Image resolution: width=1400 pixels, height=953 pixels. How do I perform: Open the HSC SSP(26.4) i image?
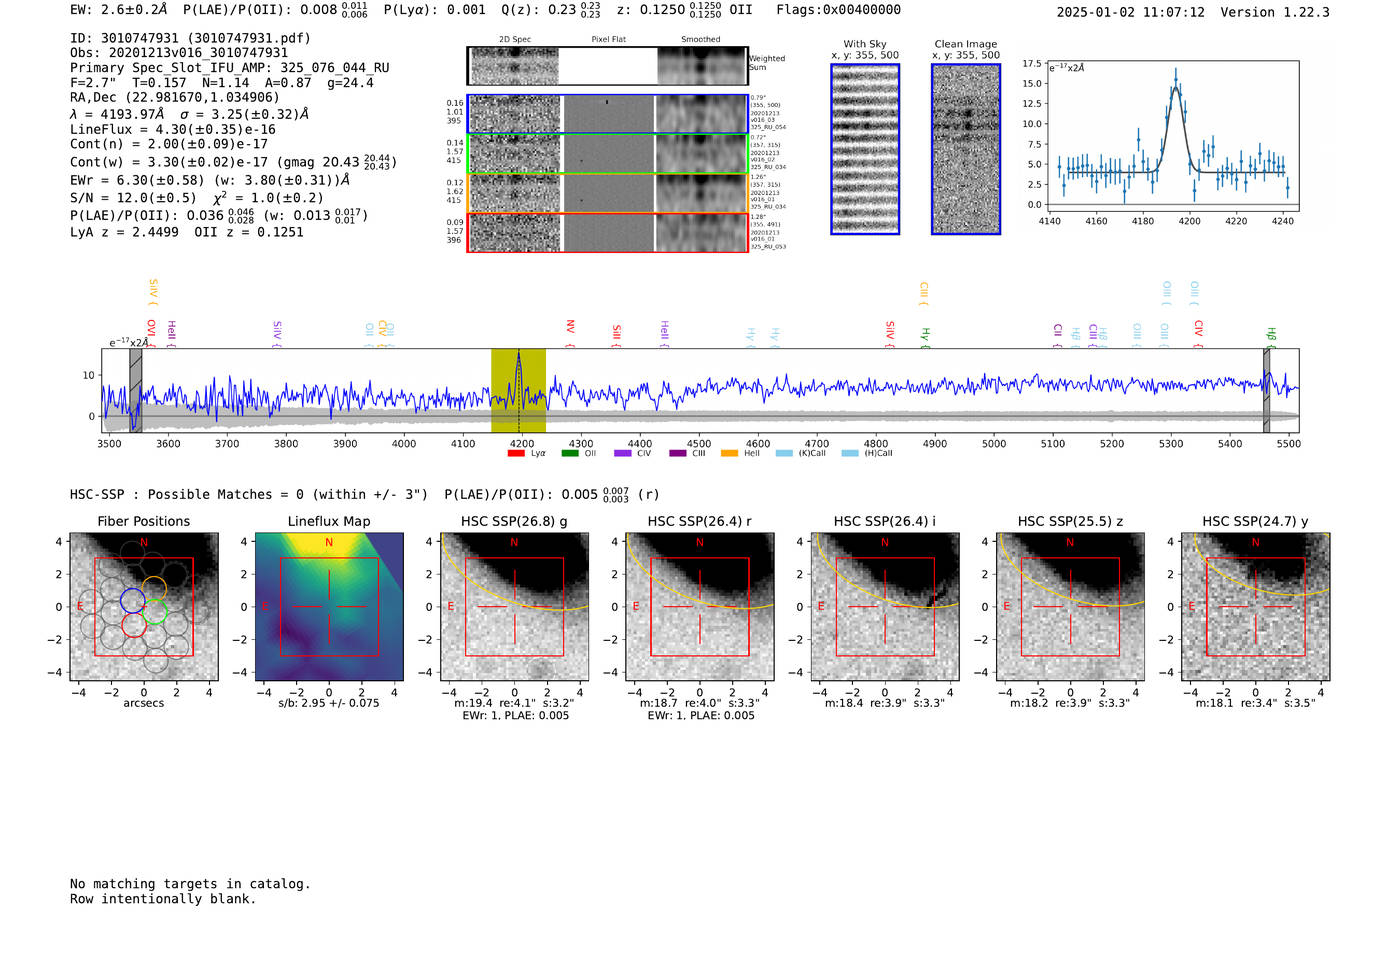[885, 607]
